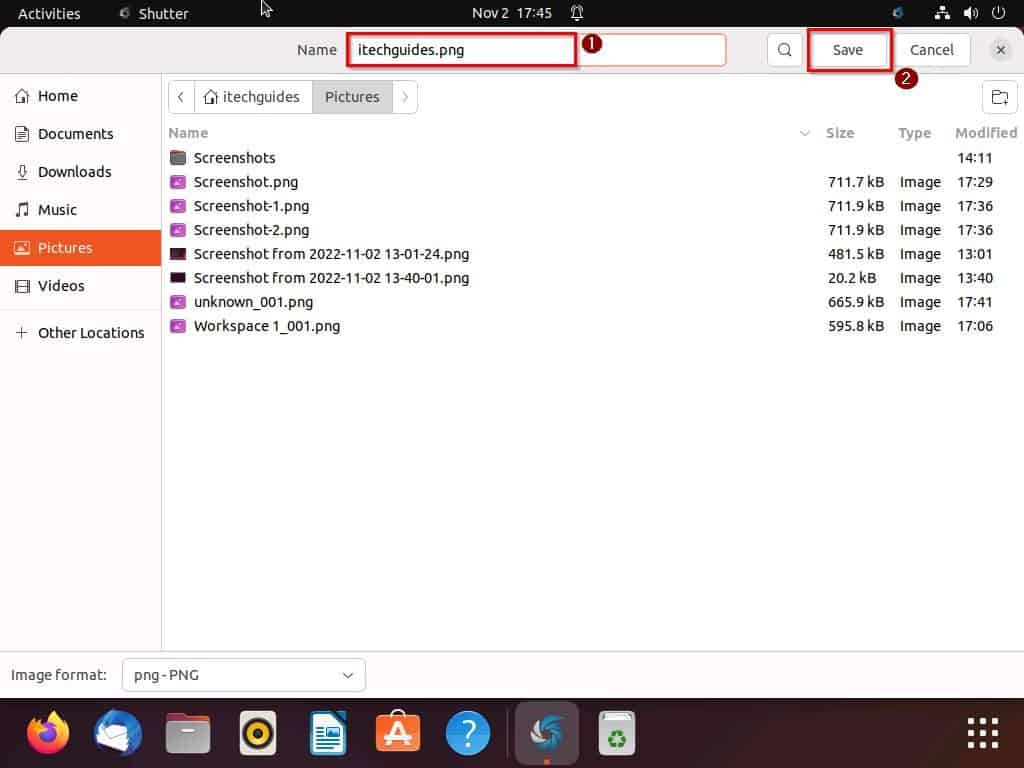Open the Nov 2 17:45 clock menu
Screen dimensions: 1024x768
coord(512,13)
